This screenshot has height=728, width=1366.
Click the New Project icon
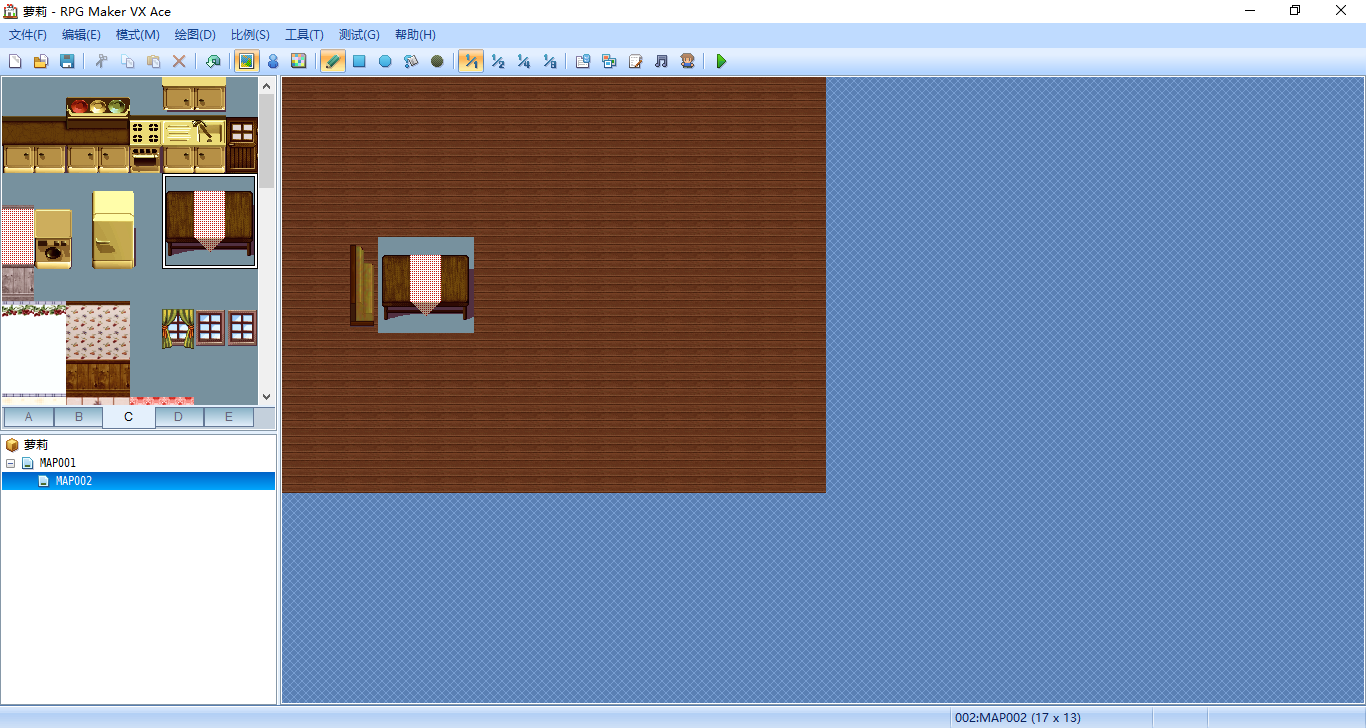pos(15,61)
